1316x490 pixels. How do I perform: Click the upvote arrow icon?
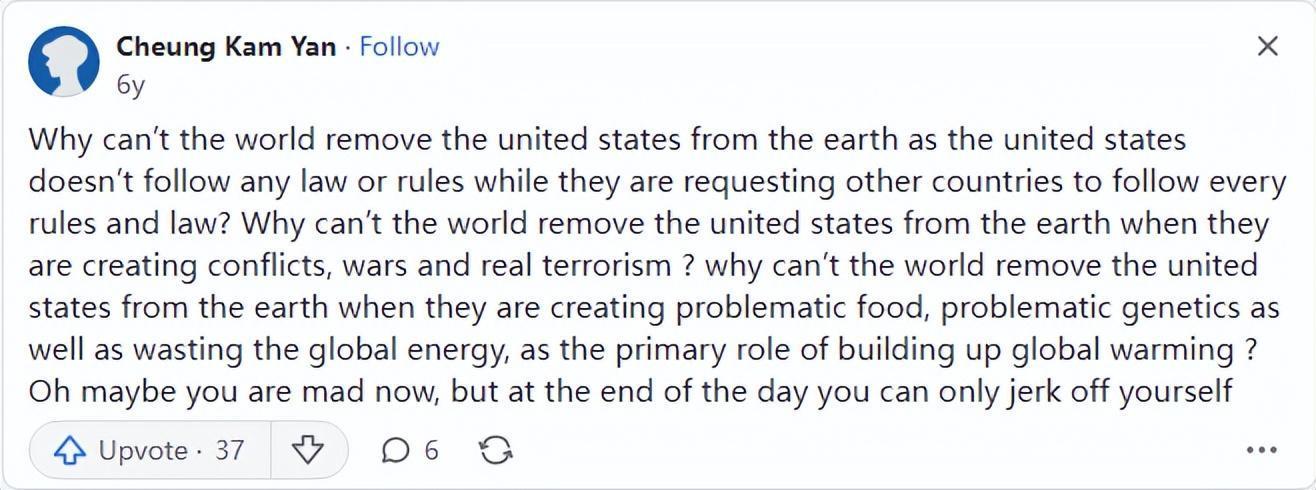tap(68, 451)
